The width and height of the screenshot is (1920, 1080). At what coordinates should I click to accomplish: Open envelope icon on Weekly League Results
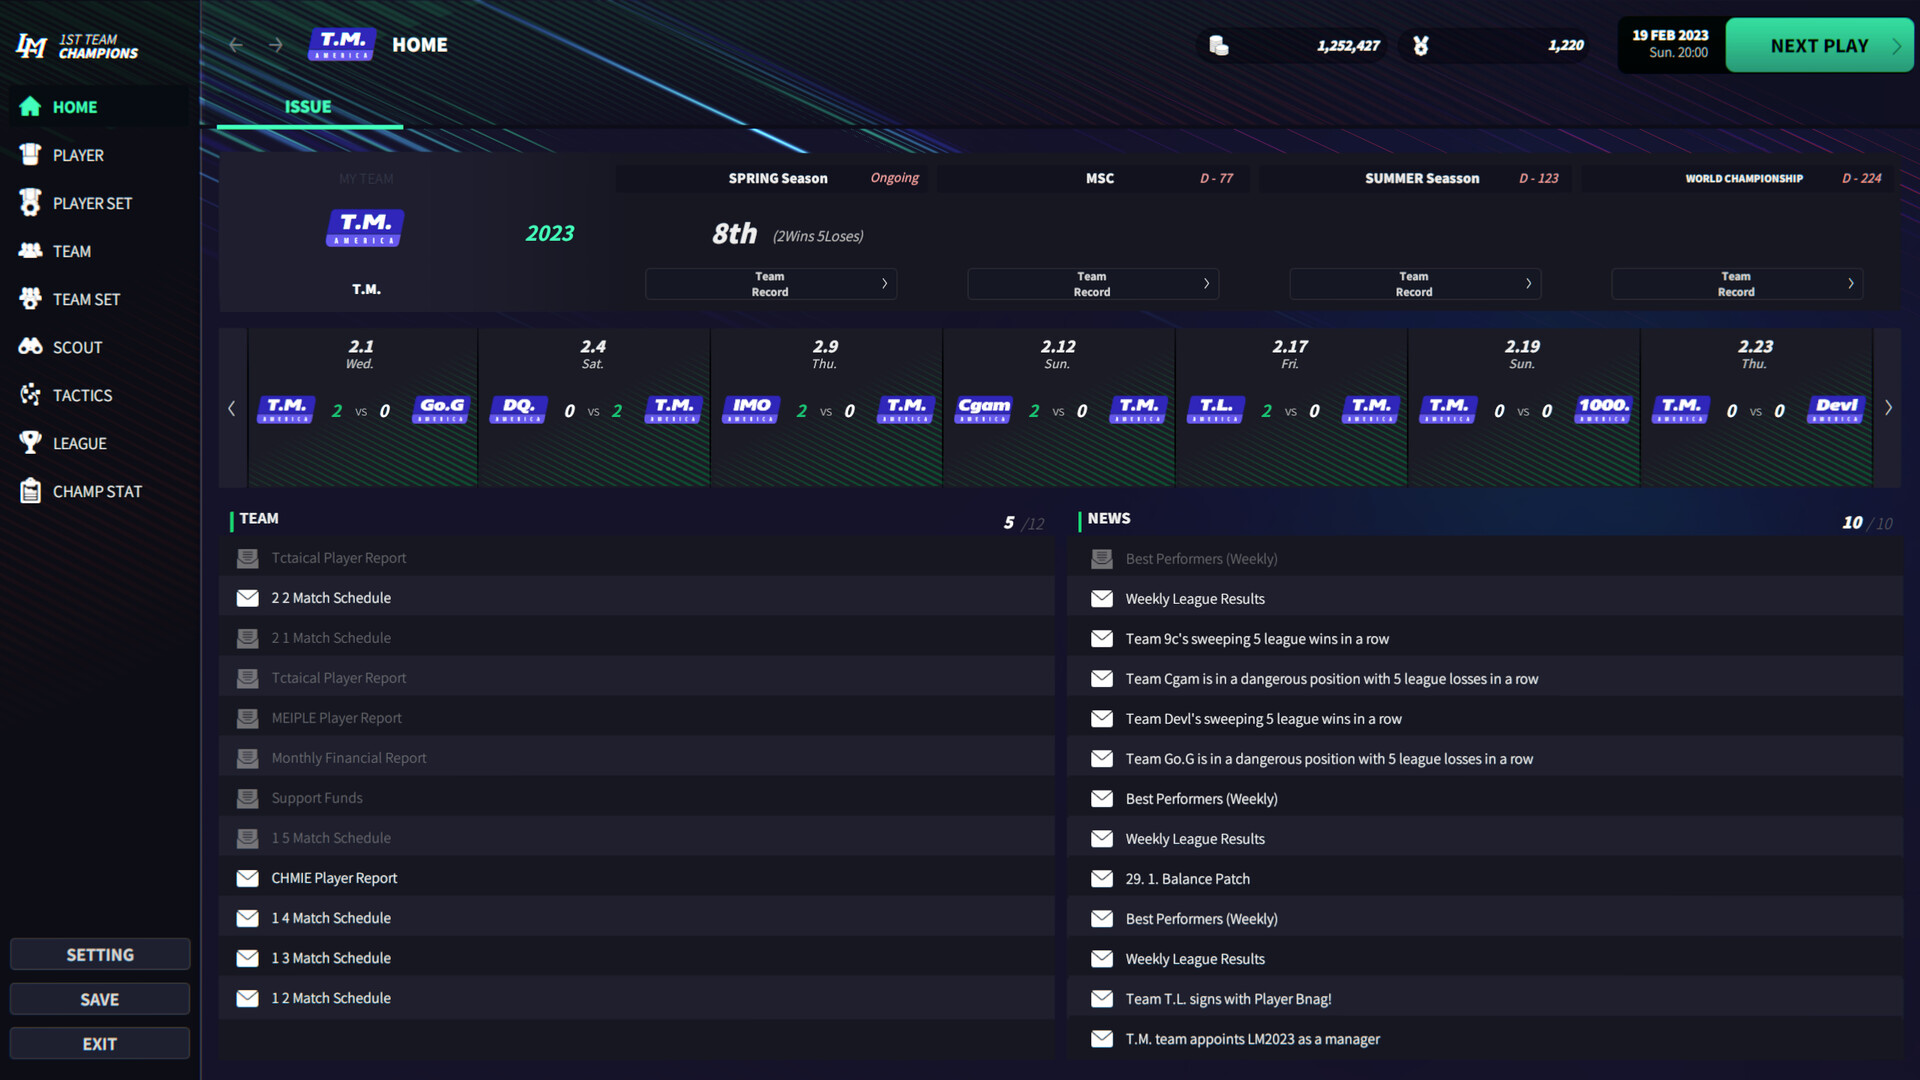(x=1102, y=598)
